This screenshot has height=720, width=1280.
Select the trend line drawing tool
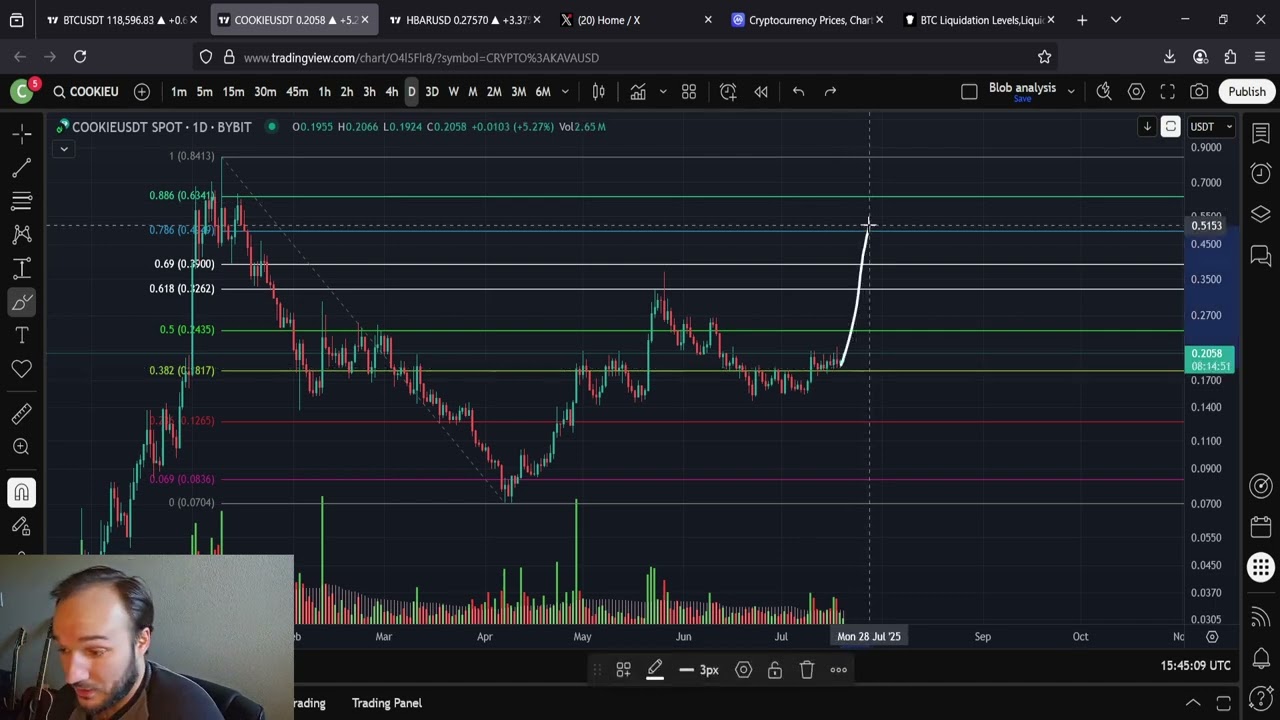click(x=22, y=168)
